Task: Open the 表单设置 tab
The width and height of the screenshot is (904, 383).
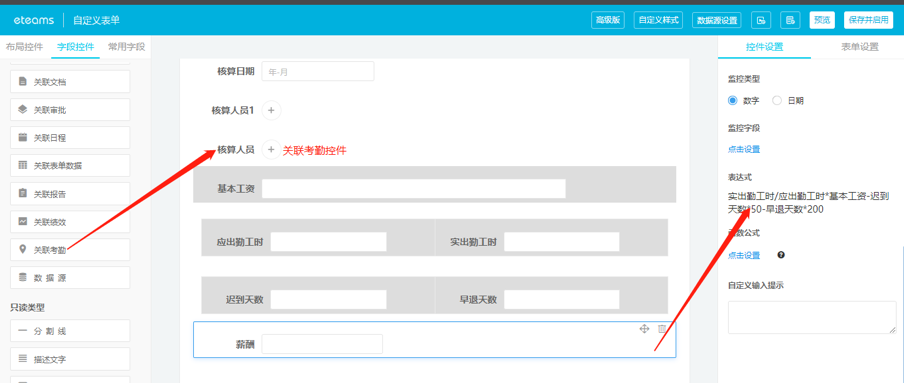Action: [859, 47]
